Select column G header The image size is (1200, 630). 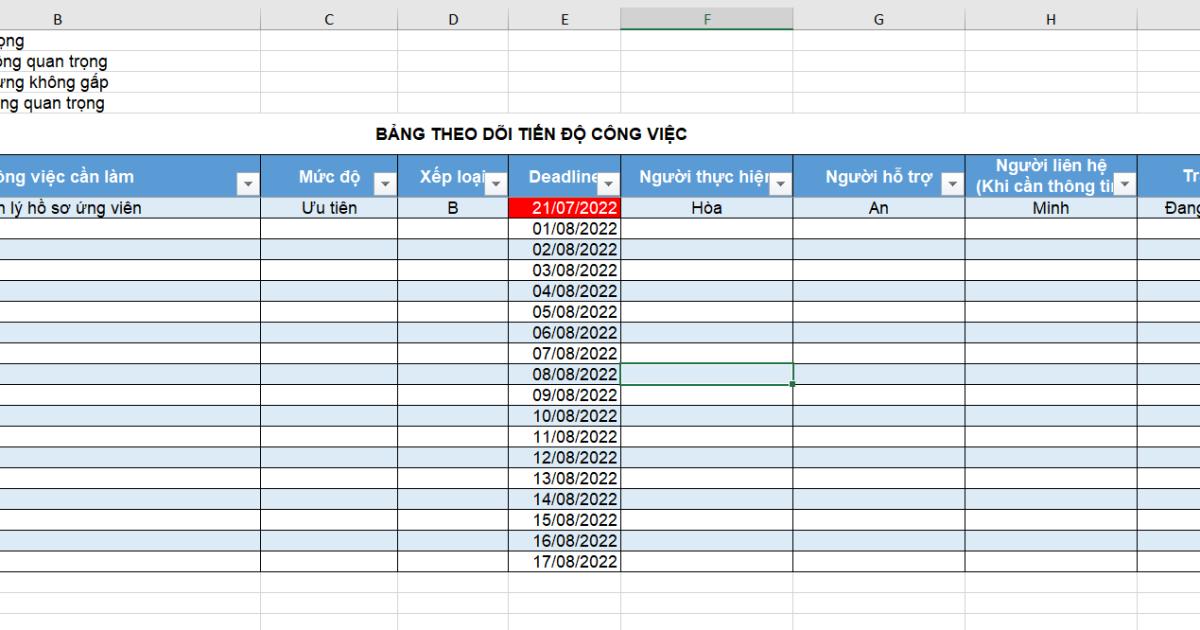879,19
